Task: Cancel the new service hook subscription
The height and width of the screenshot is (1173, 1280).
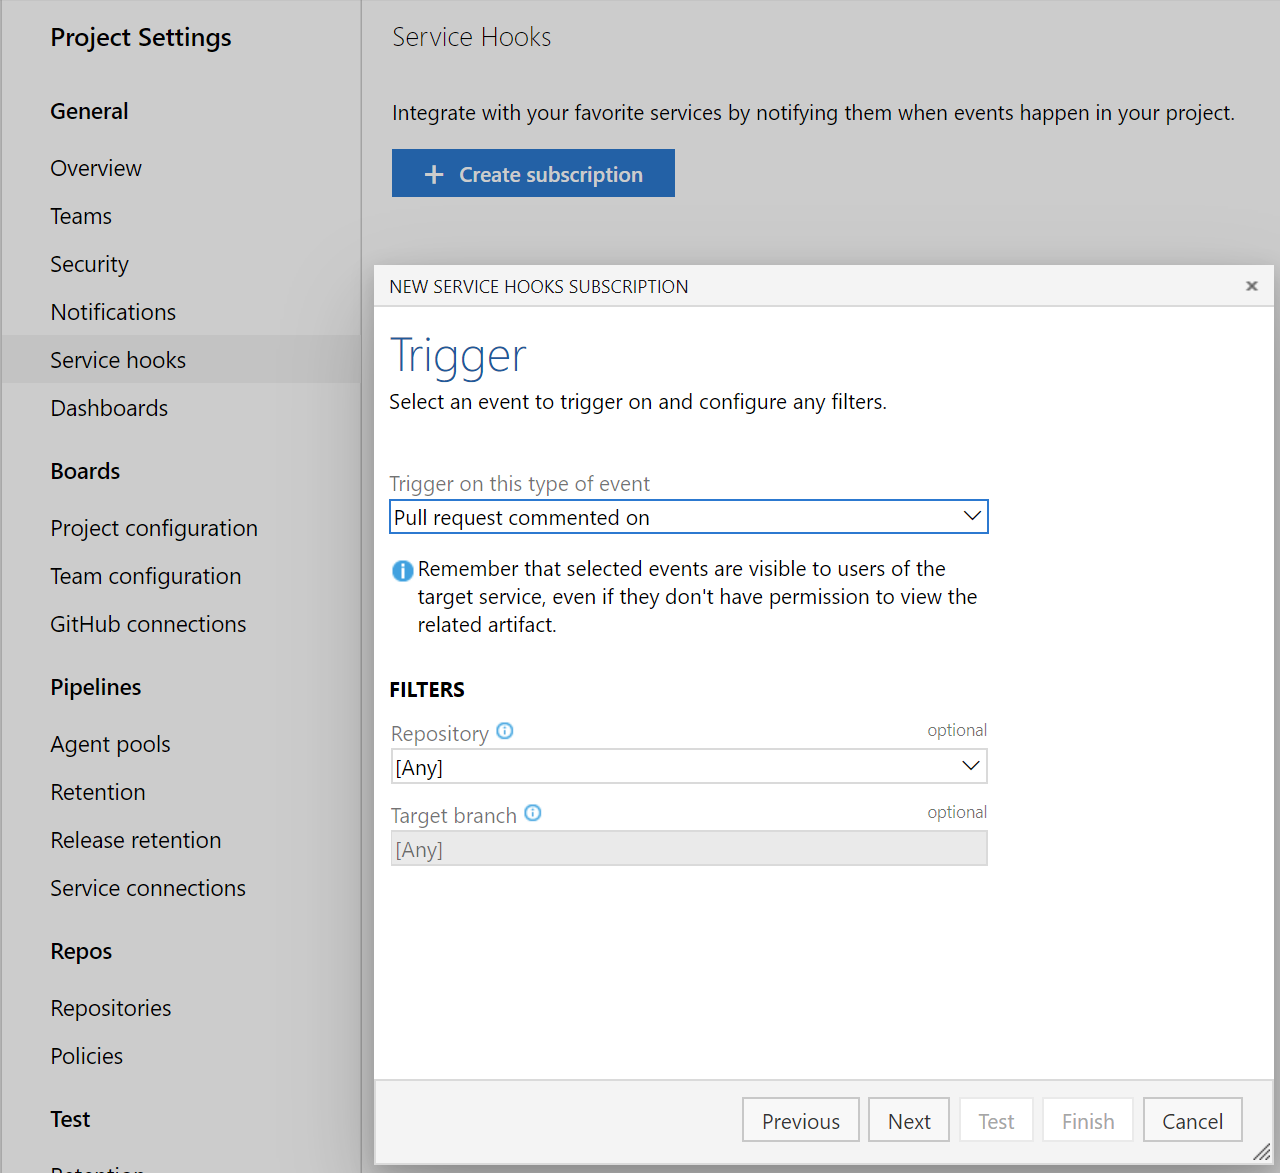Action: (x=1192, y=1120)
